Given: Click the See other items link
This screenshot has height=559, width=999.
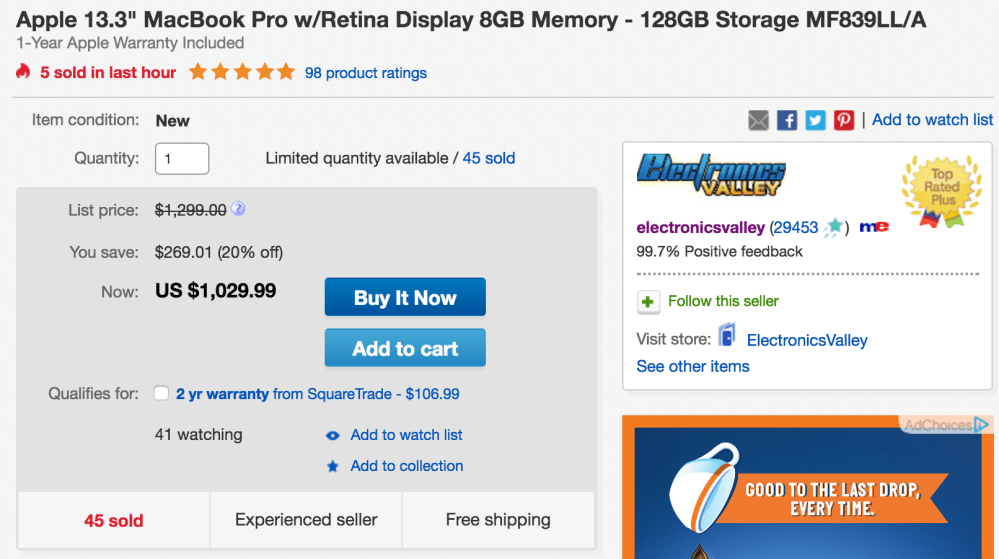Looking at the screenshot, I should coord(693,366).
